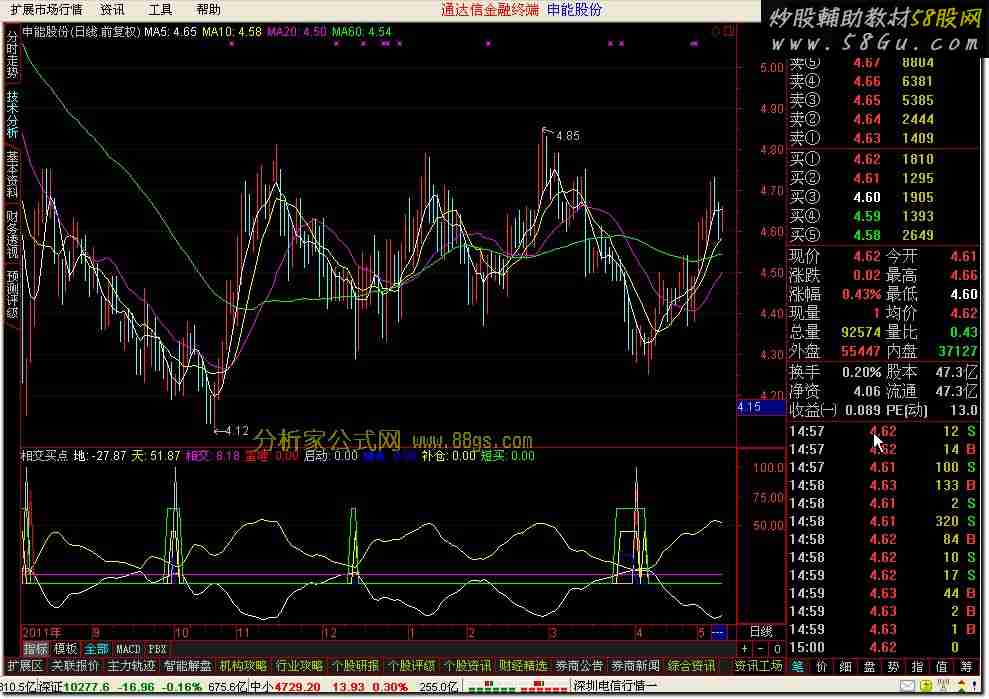Select the 值 tab in quote panel
Viewport: 989px width, 699px height.
click(942, 666)
